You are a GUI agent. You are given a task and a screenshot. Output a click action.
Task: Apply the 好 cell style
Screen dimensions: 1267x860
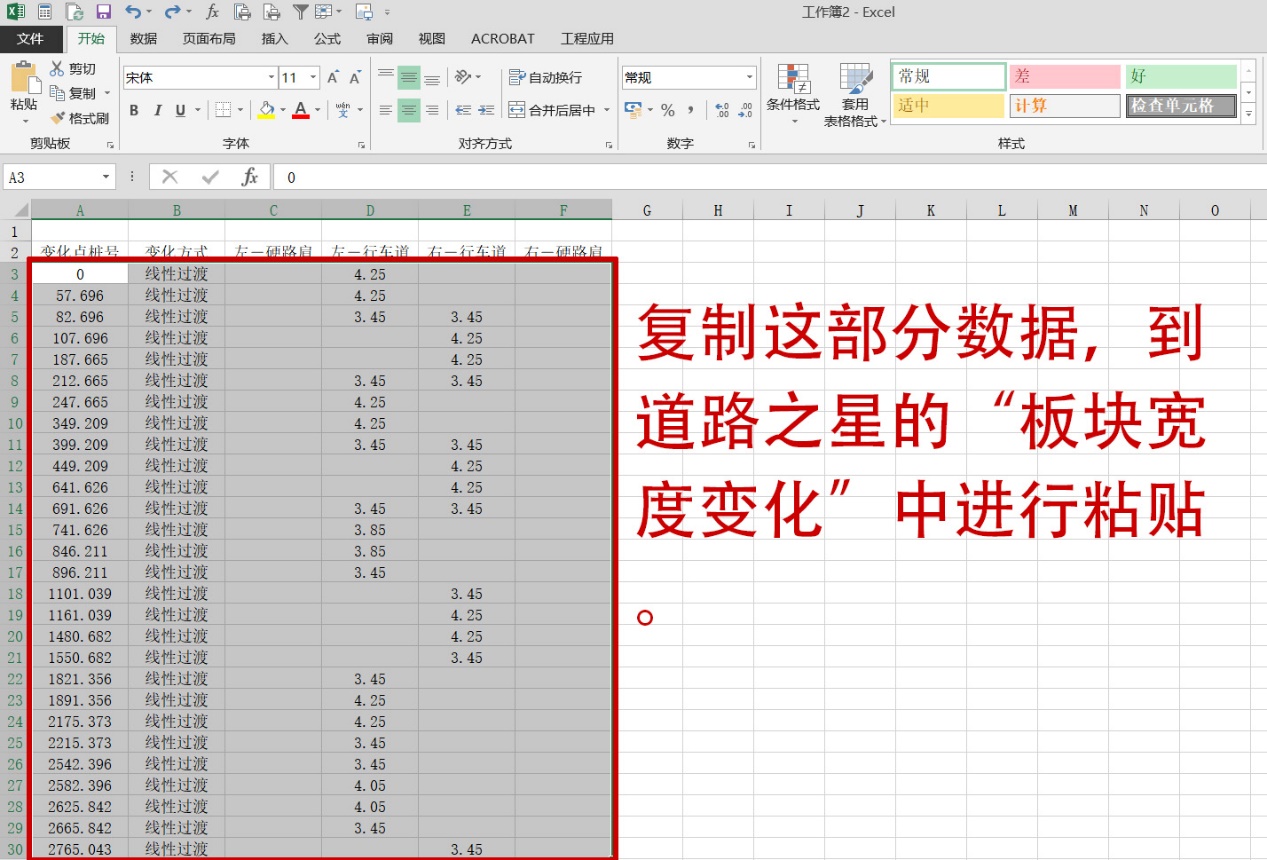pos(1181,76)
